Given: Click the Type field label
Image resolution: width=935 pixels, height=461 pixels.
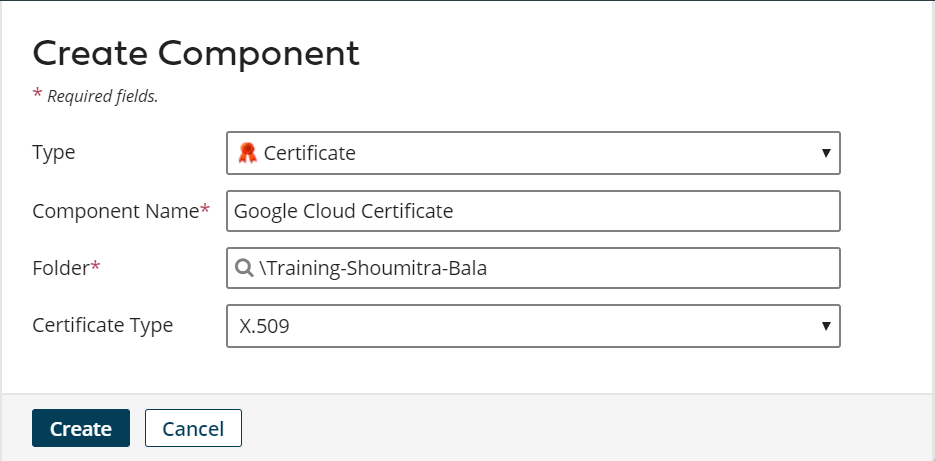Looking at the screenshot, I should point(54,153).
